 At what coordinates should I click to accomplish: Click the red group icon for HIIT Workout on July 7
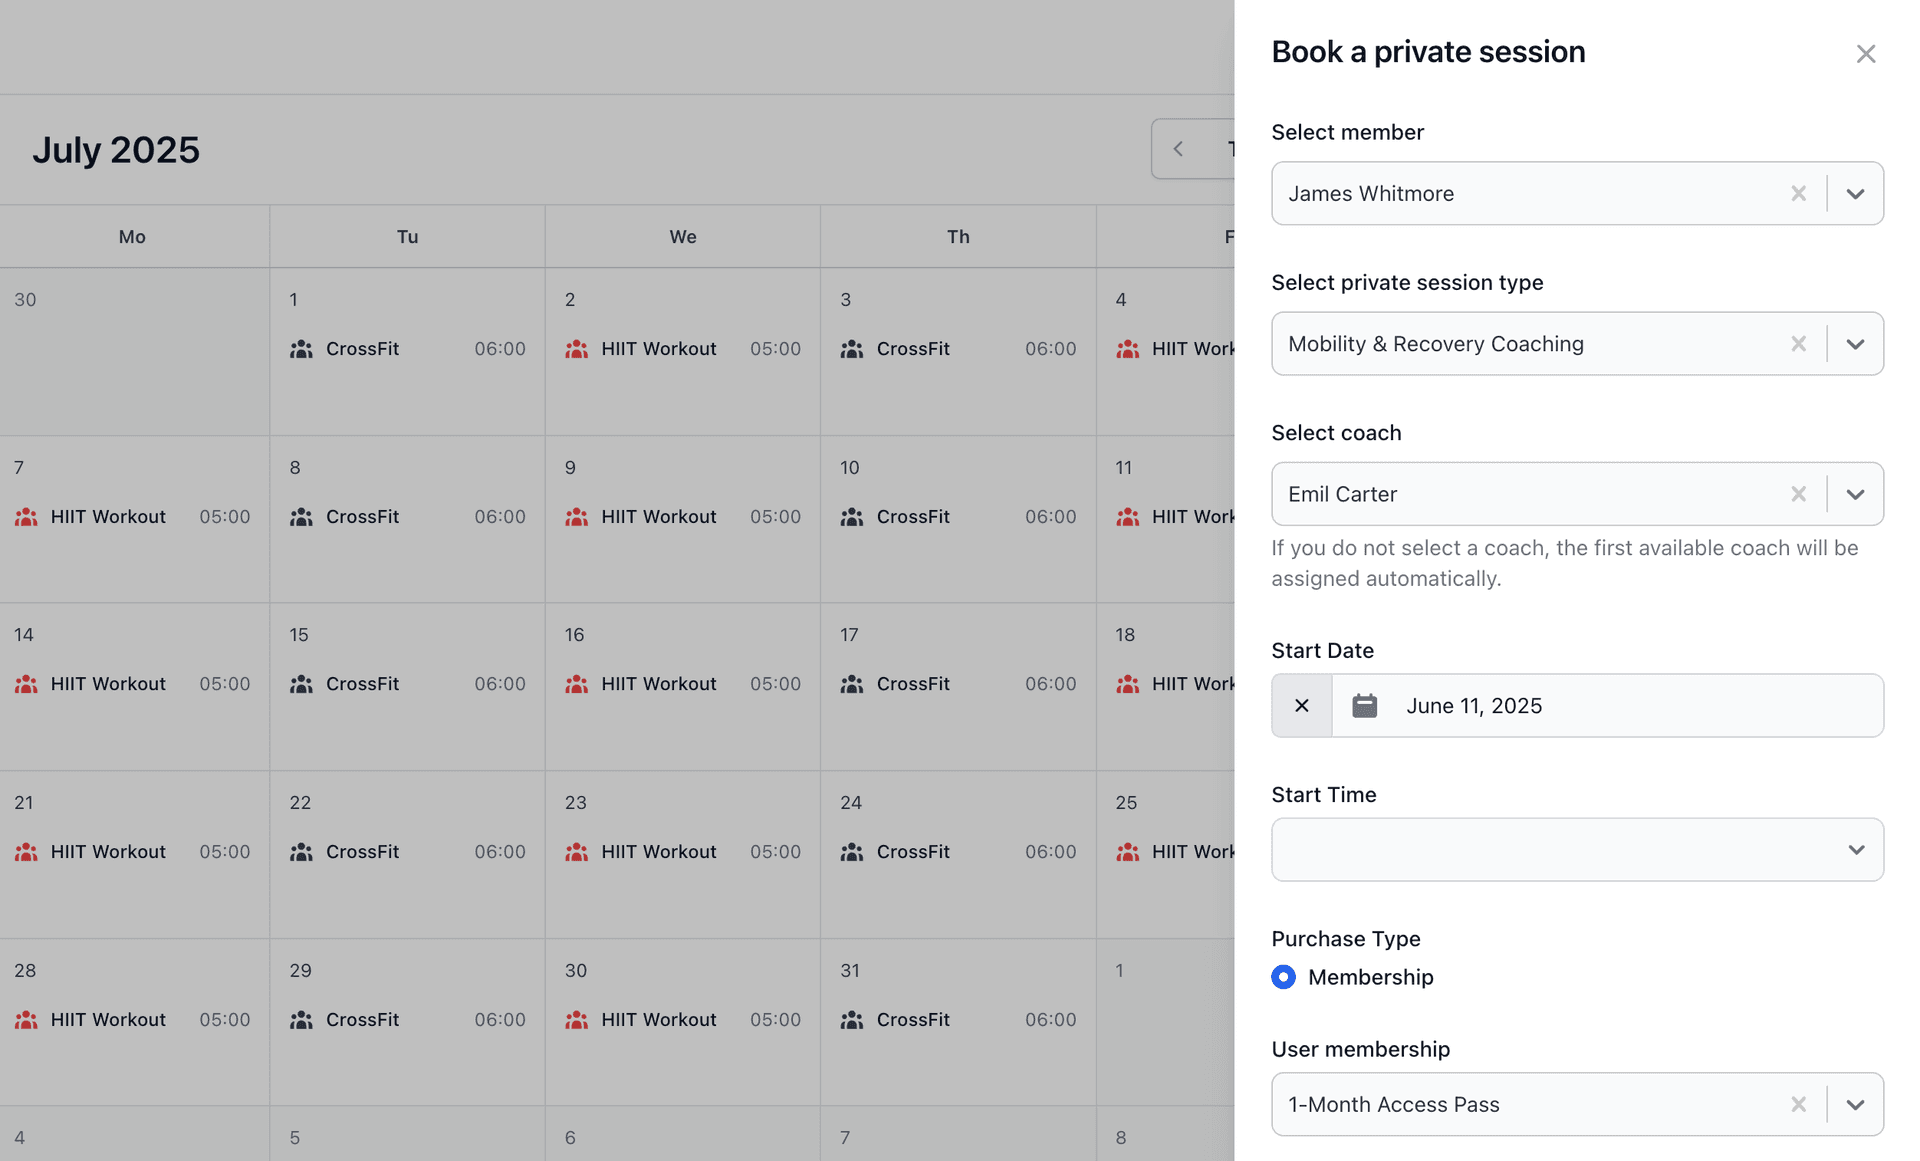tap(26, 517)
